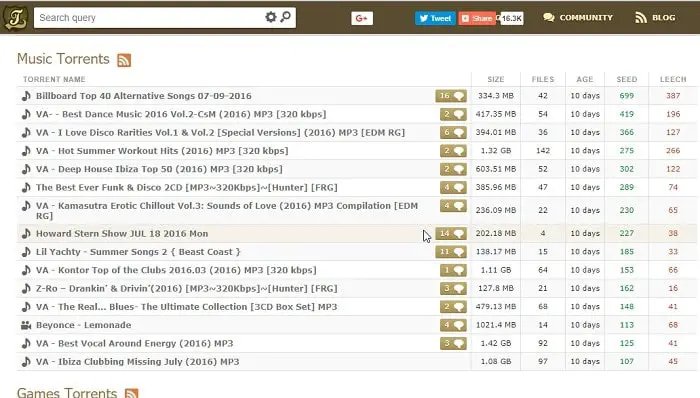Image resolution: width=700 pixels, height=398 pixels.
Task: Open comments badge for Kontor Top of the Clubs
Action: tap(453, 270)
